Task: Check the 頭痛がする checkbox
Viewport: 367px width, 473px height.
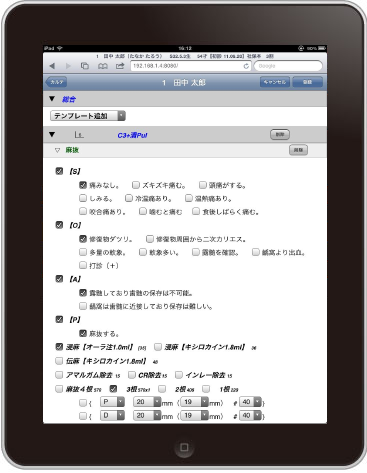Action: [203, 185]
